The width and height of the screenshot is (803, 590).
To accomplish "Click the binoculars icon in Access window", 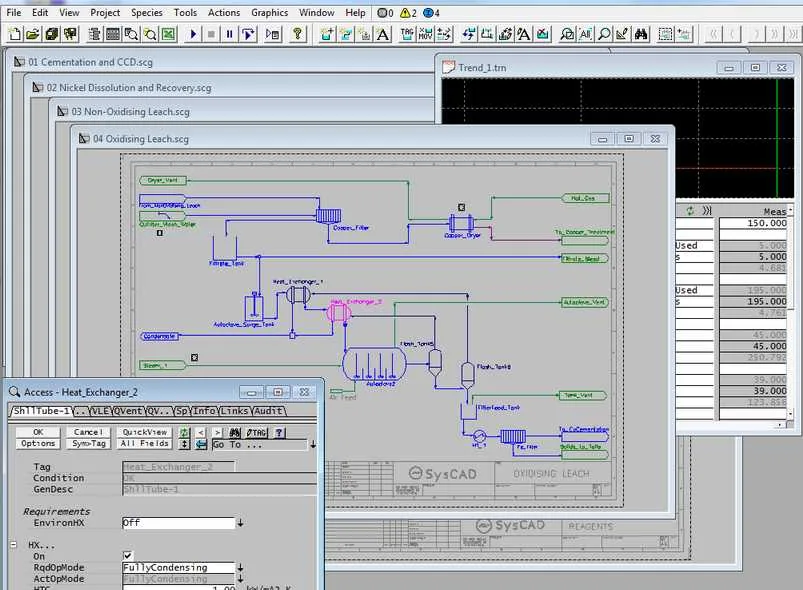I will coord(235,433).
